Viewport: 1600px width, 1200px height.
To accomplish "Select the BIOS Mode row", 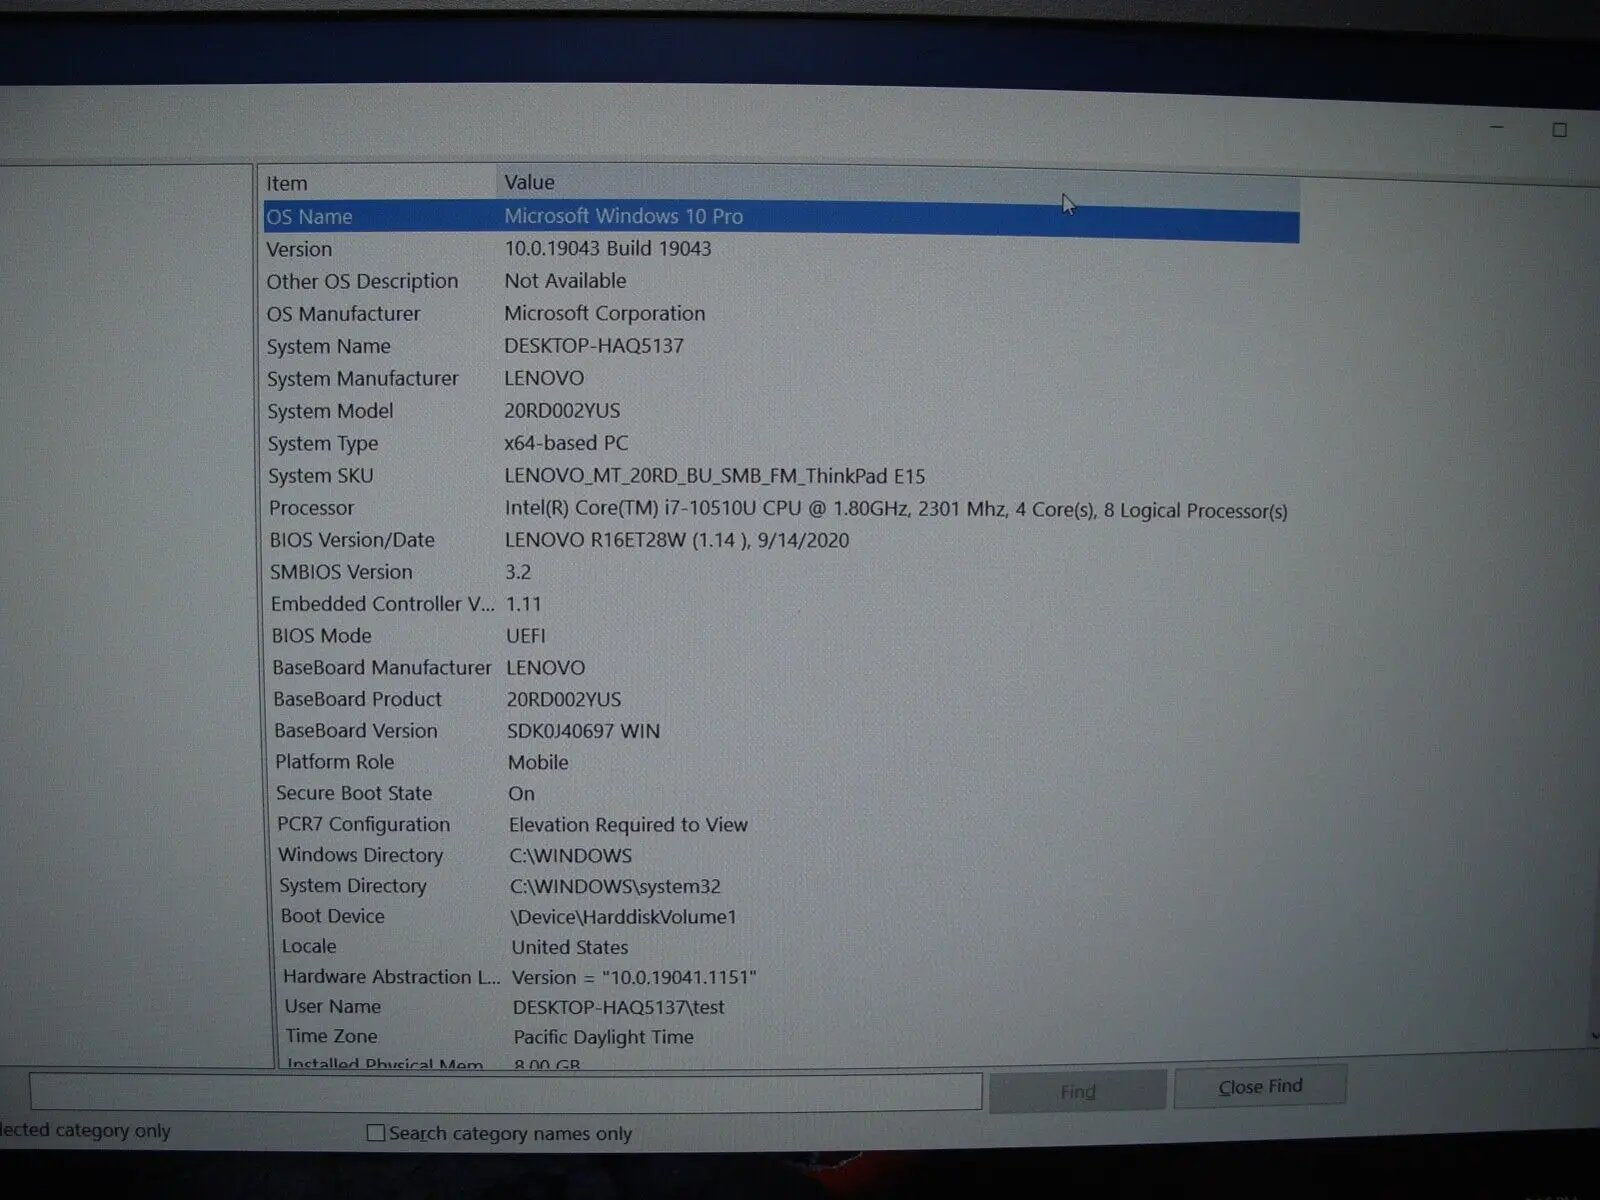I will click(781, 636).
